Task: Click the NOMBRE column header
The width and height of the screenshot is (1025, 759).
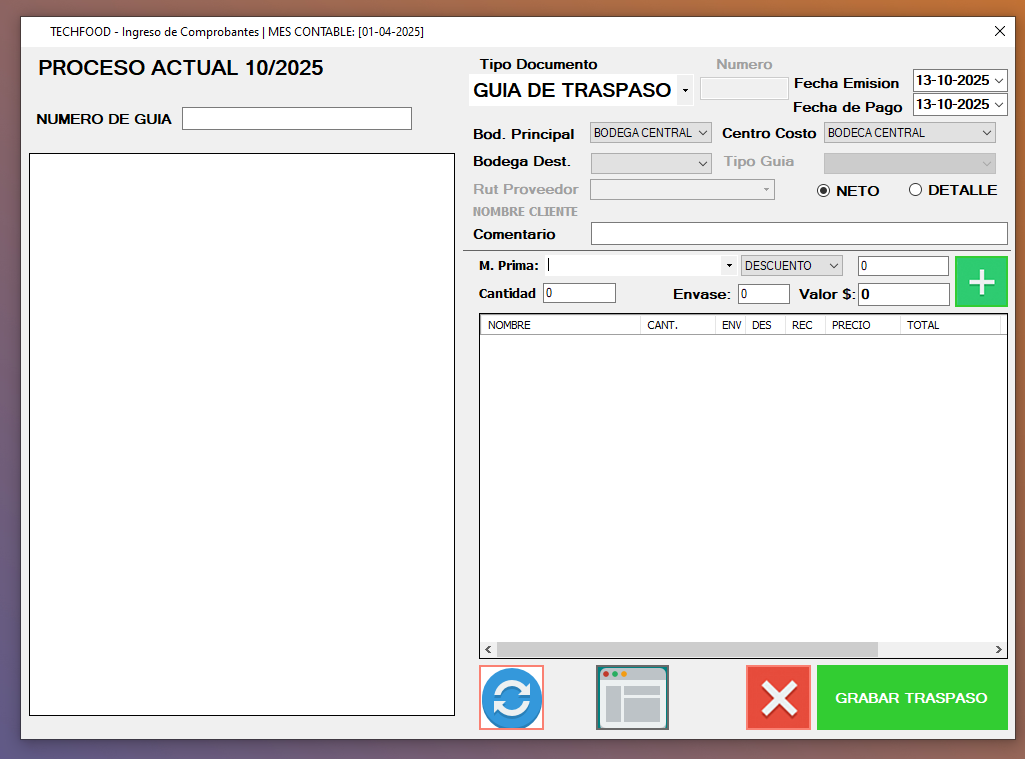Action: point(560,325)
